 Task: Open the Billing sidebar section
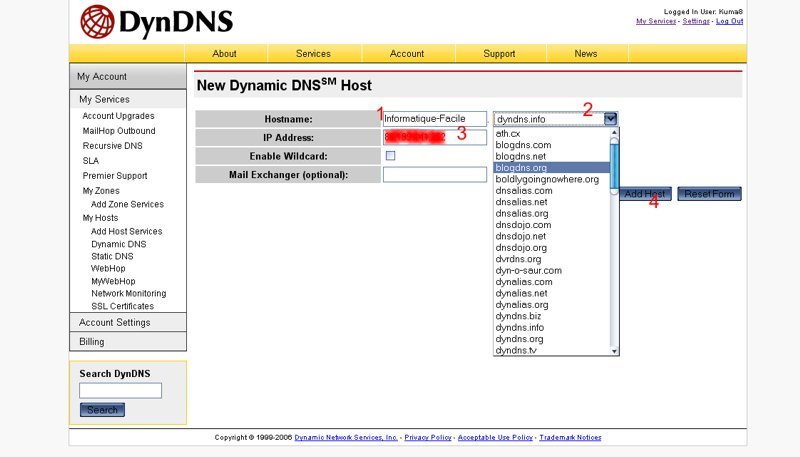pyautogui.click(x=91, y=342)
